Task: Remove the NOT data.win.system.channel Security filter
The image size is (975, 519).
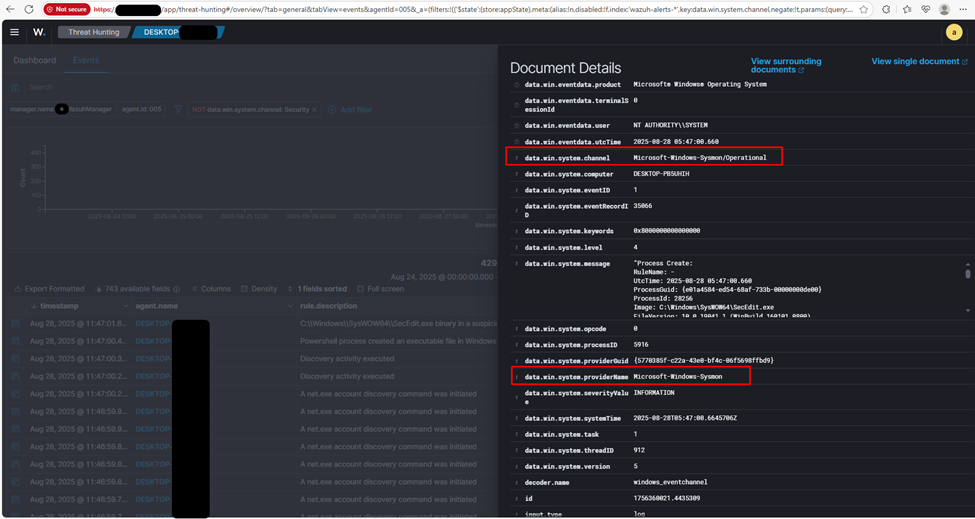Action: 314,109
